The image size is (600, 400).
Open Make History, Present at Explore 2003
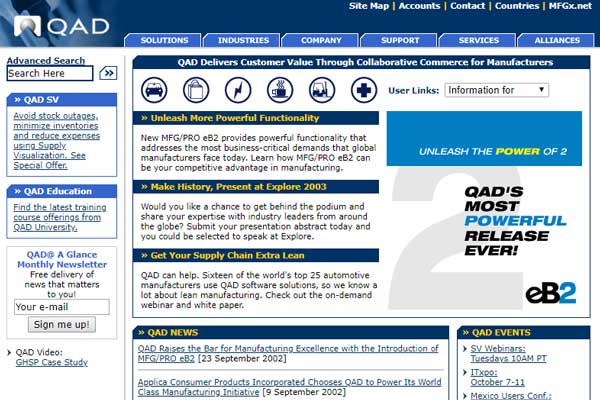pos(256,187)
